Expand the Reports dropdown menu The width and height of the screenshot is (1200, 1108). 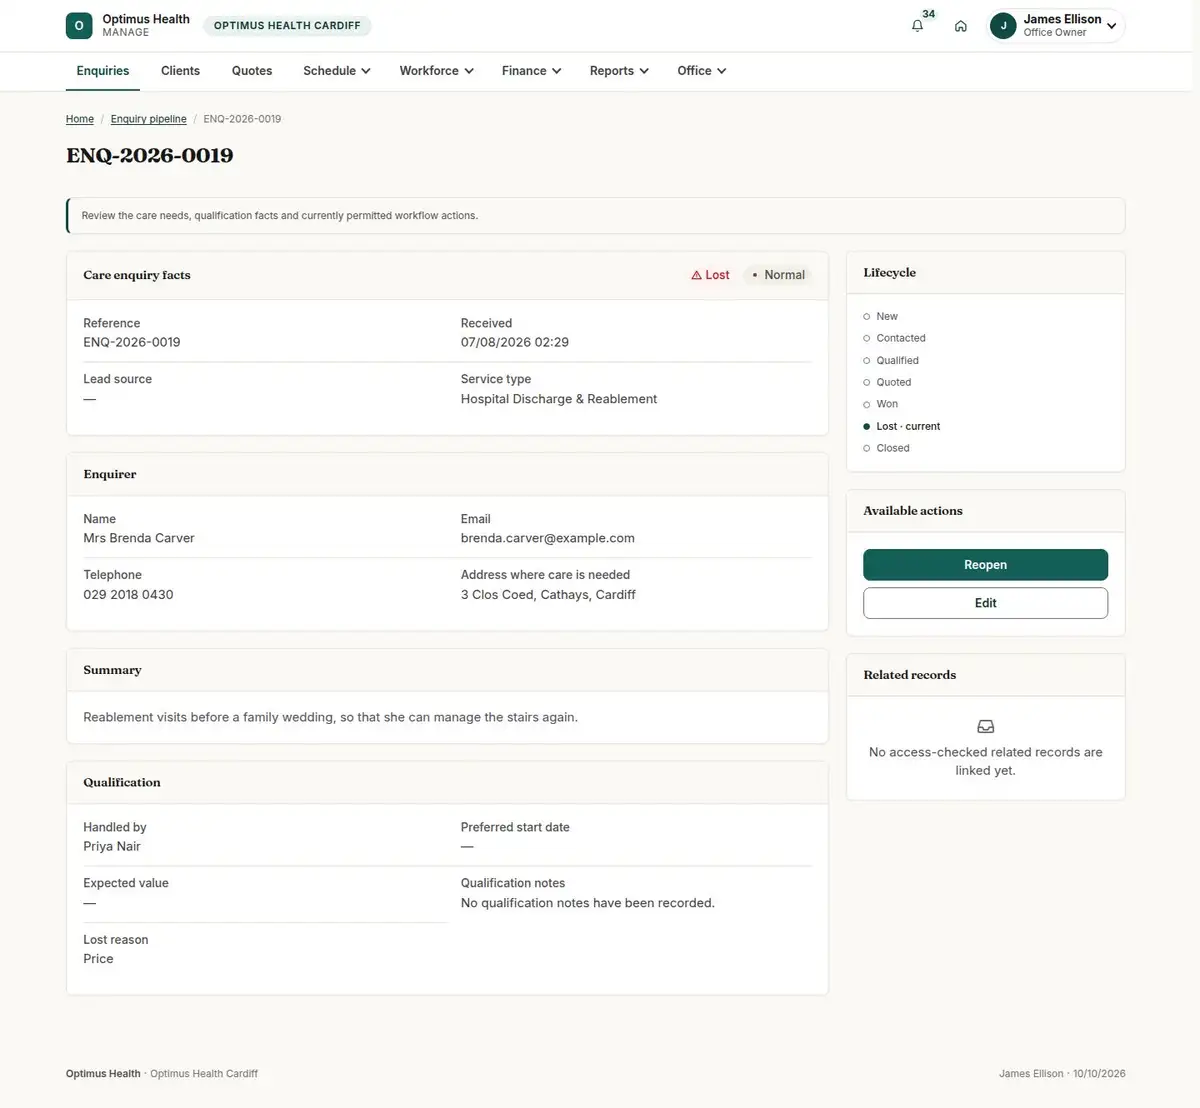pos(619,71)
